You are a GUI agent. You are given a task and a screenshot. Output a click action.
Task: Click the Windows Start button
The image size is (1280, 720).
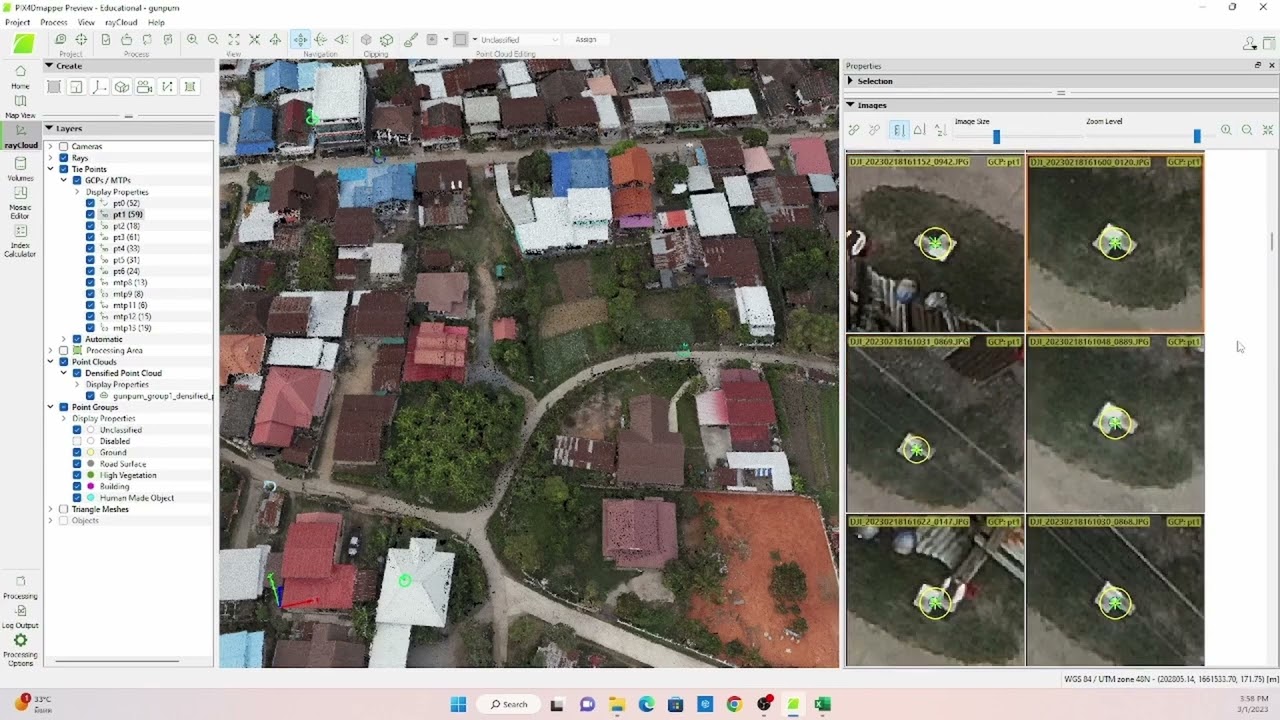[458, 704]
